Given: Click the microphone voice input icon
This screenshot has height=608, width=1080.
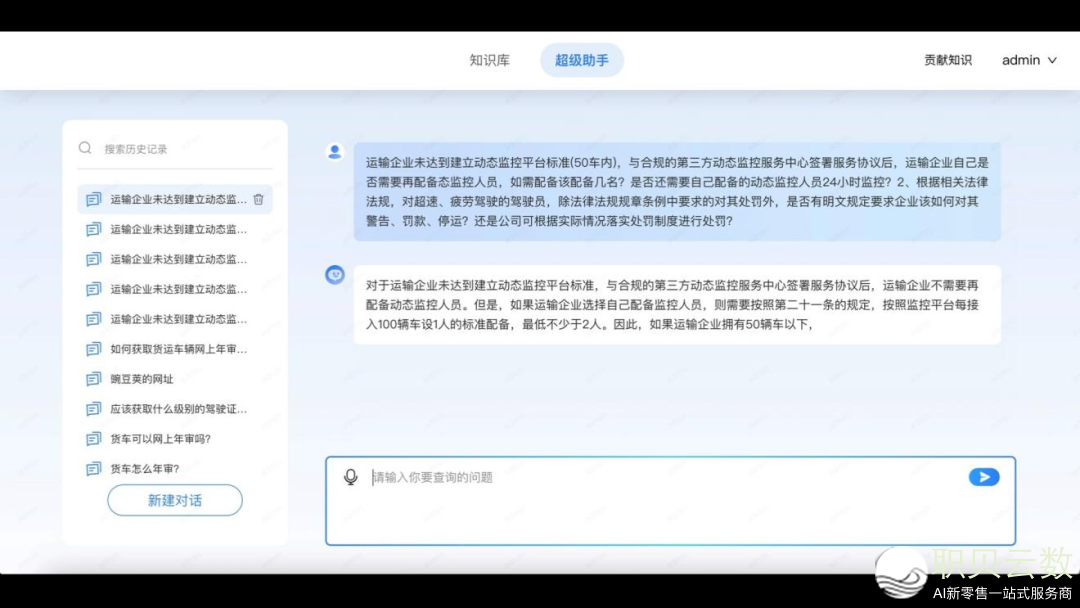Looking at the screenshot, I should pos(351,477).
